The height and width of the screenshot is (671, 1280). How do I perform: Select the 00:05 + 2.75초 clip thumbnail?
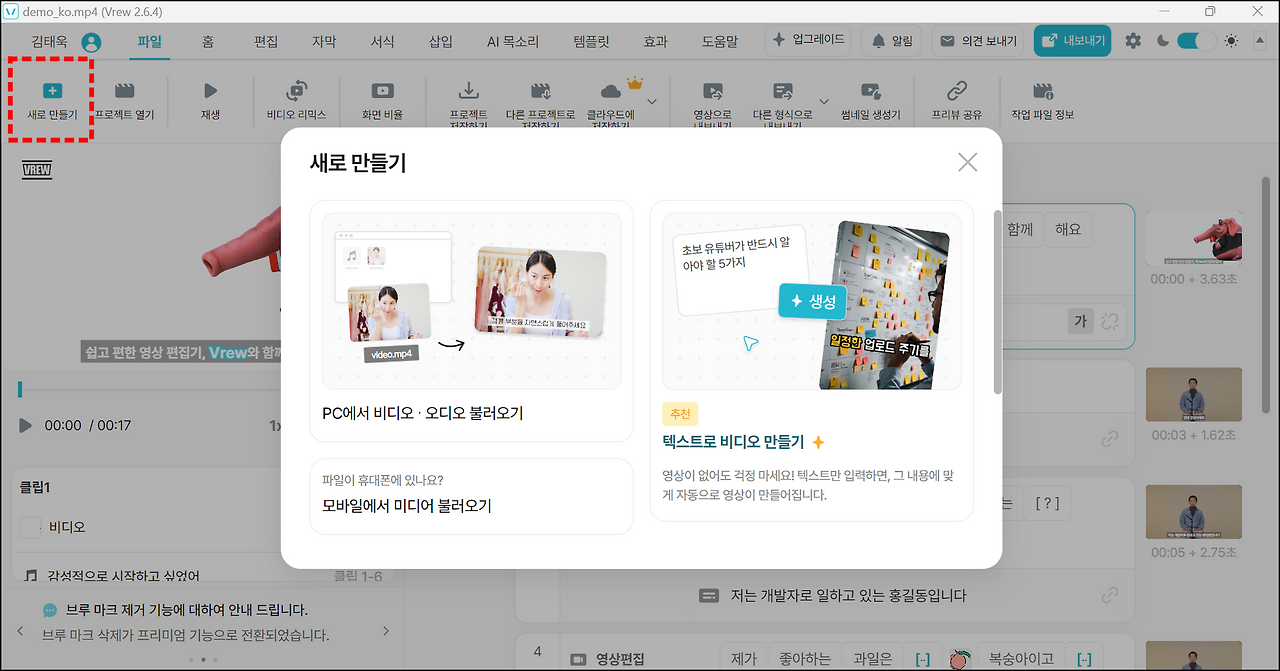pos(1193,511)
